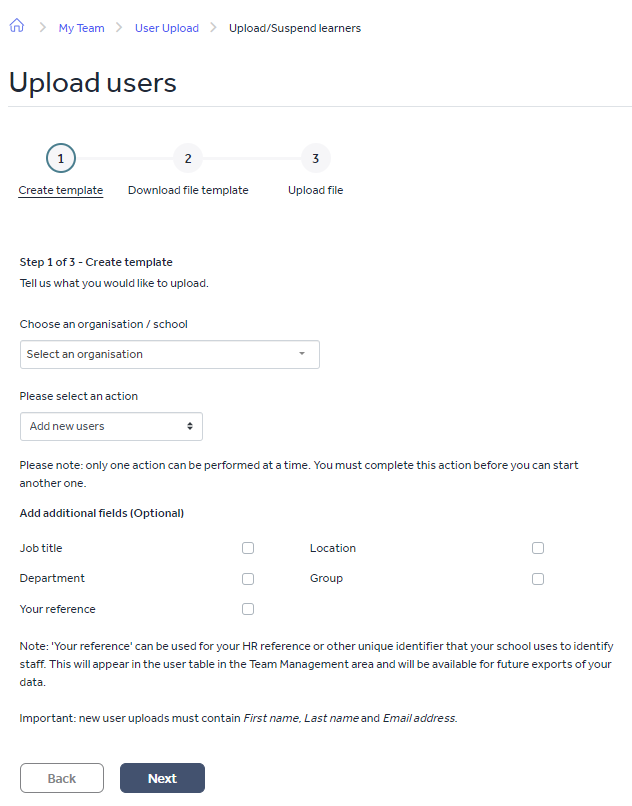Click the Download file template step label
The image size is (632, 806).
click(188, 190)
